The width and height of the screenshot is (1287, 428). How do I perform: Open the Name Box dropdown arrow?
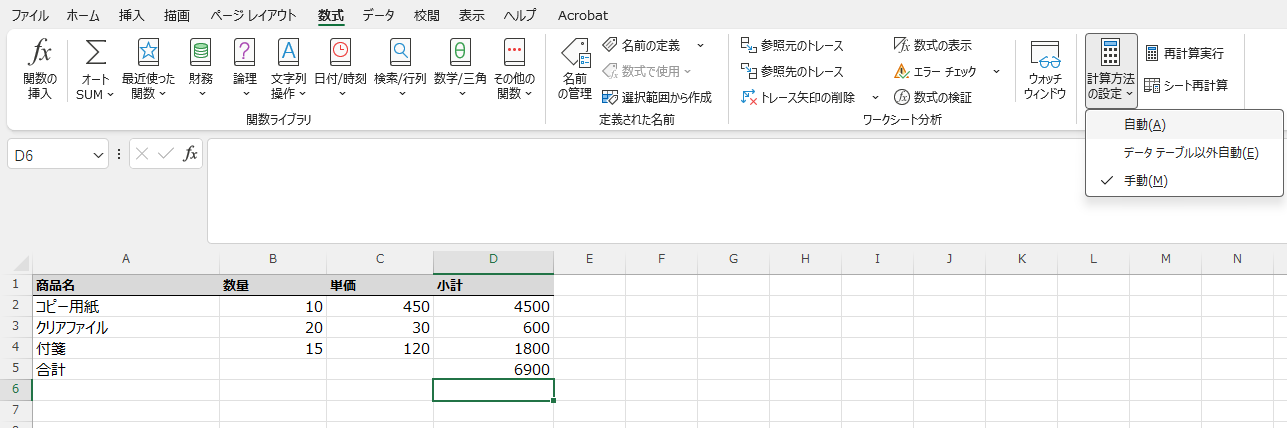(x=98, y=154)
